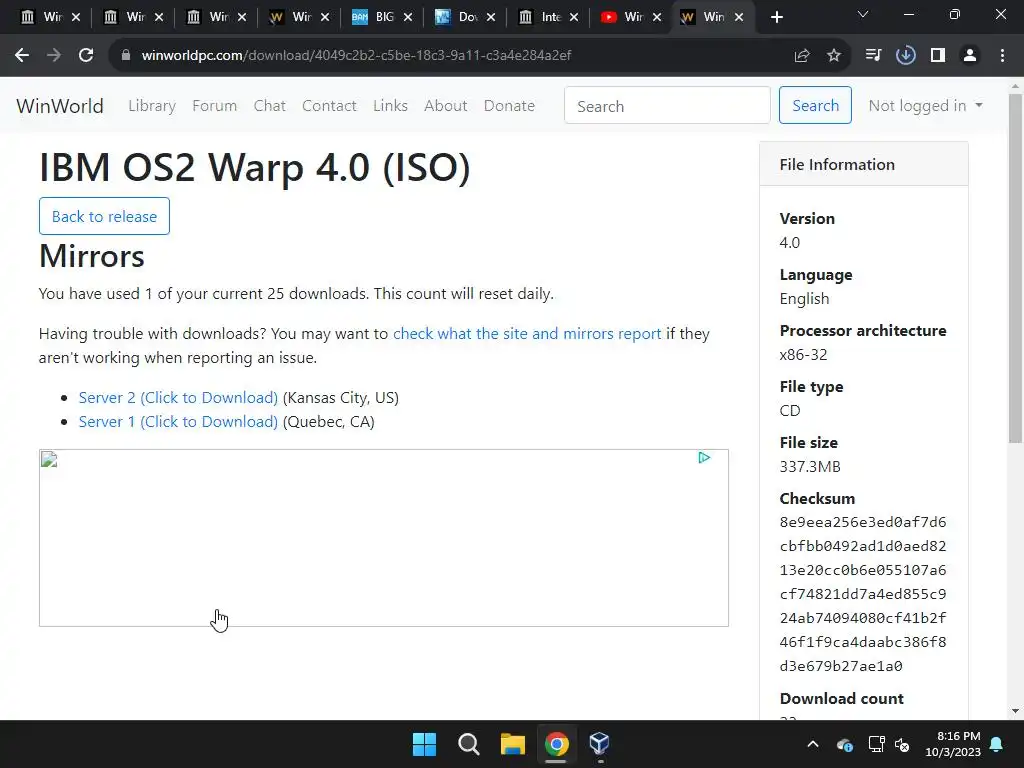Expand the Not logged in dropdown

click(x=925, y=106)
